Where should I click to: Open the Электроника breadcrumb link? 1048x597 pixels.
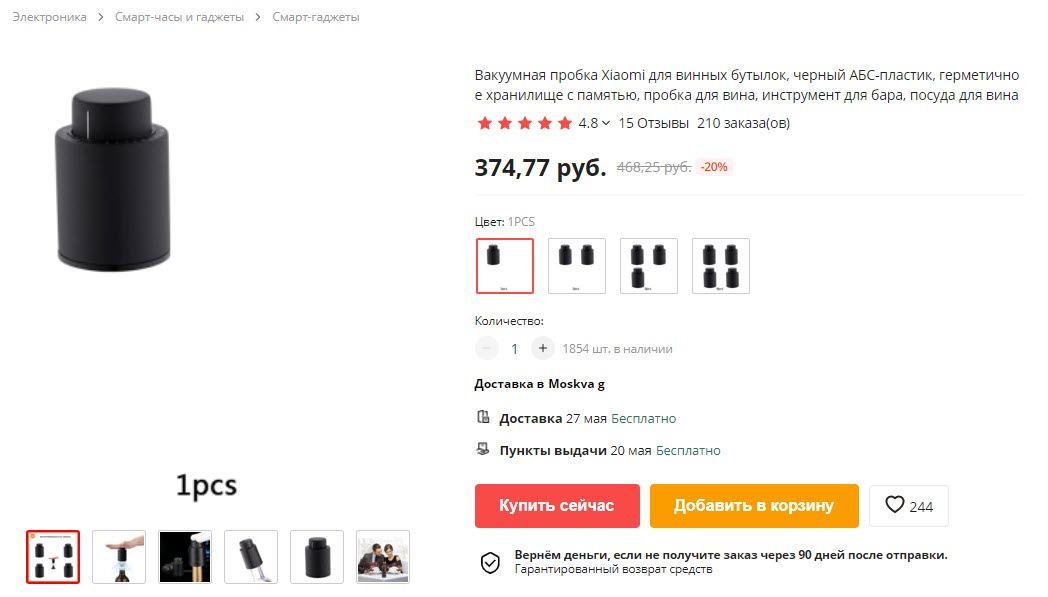(x=48, y=17)
